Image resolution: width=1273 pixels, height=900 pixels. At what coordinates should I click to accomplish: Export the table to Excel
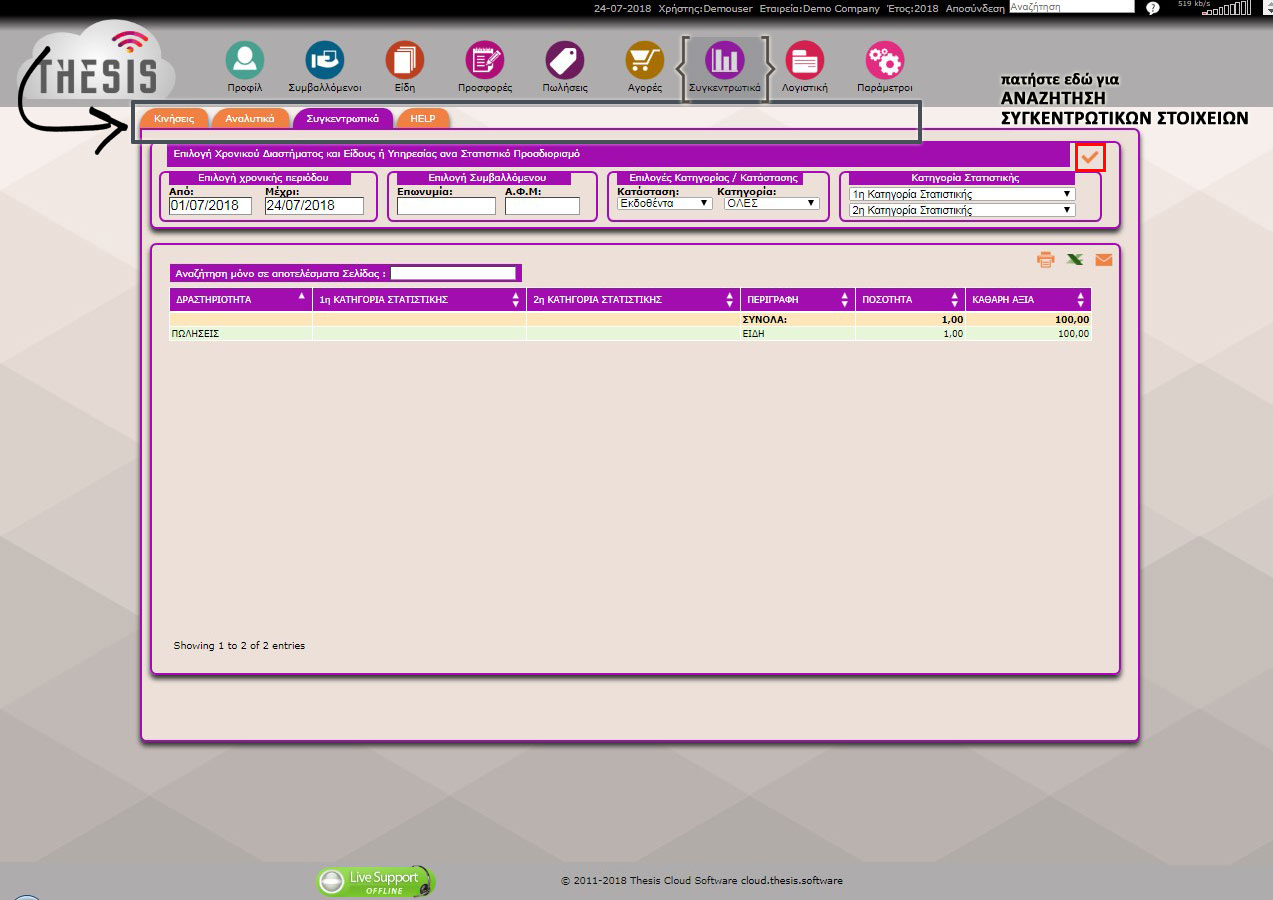coord(1074,260)
